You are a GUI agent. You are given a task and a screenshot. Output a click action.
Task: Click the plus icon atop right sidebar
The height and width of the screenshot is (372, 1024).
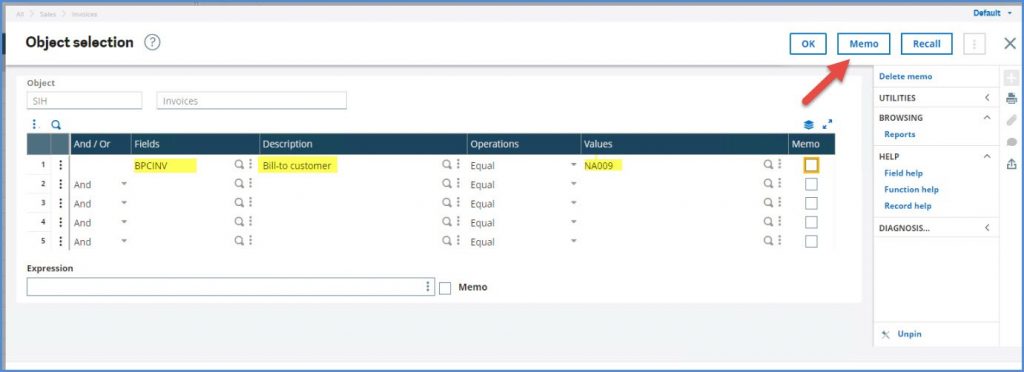1012,78
